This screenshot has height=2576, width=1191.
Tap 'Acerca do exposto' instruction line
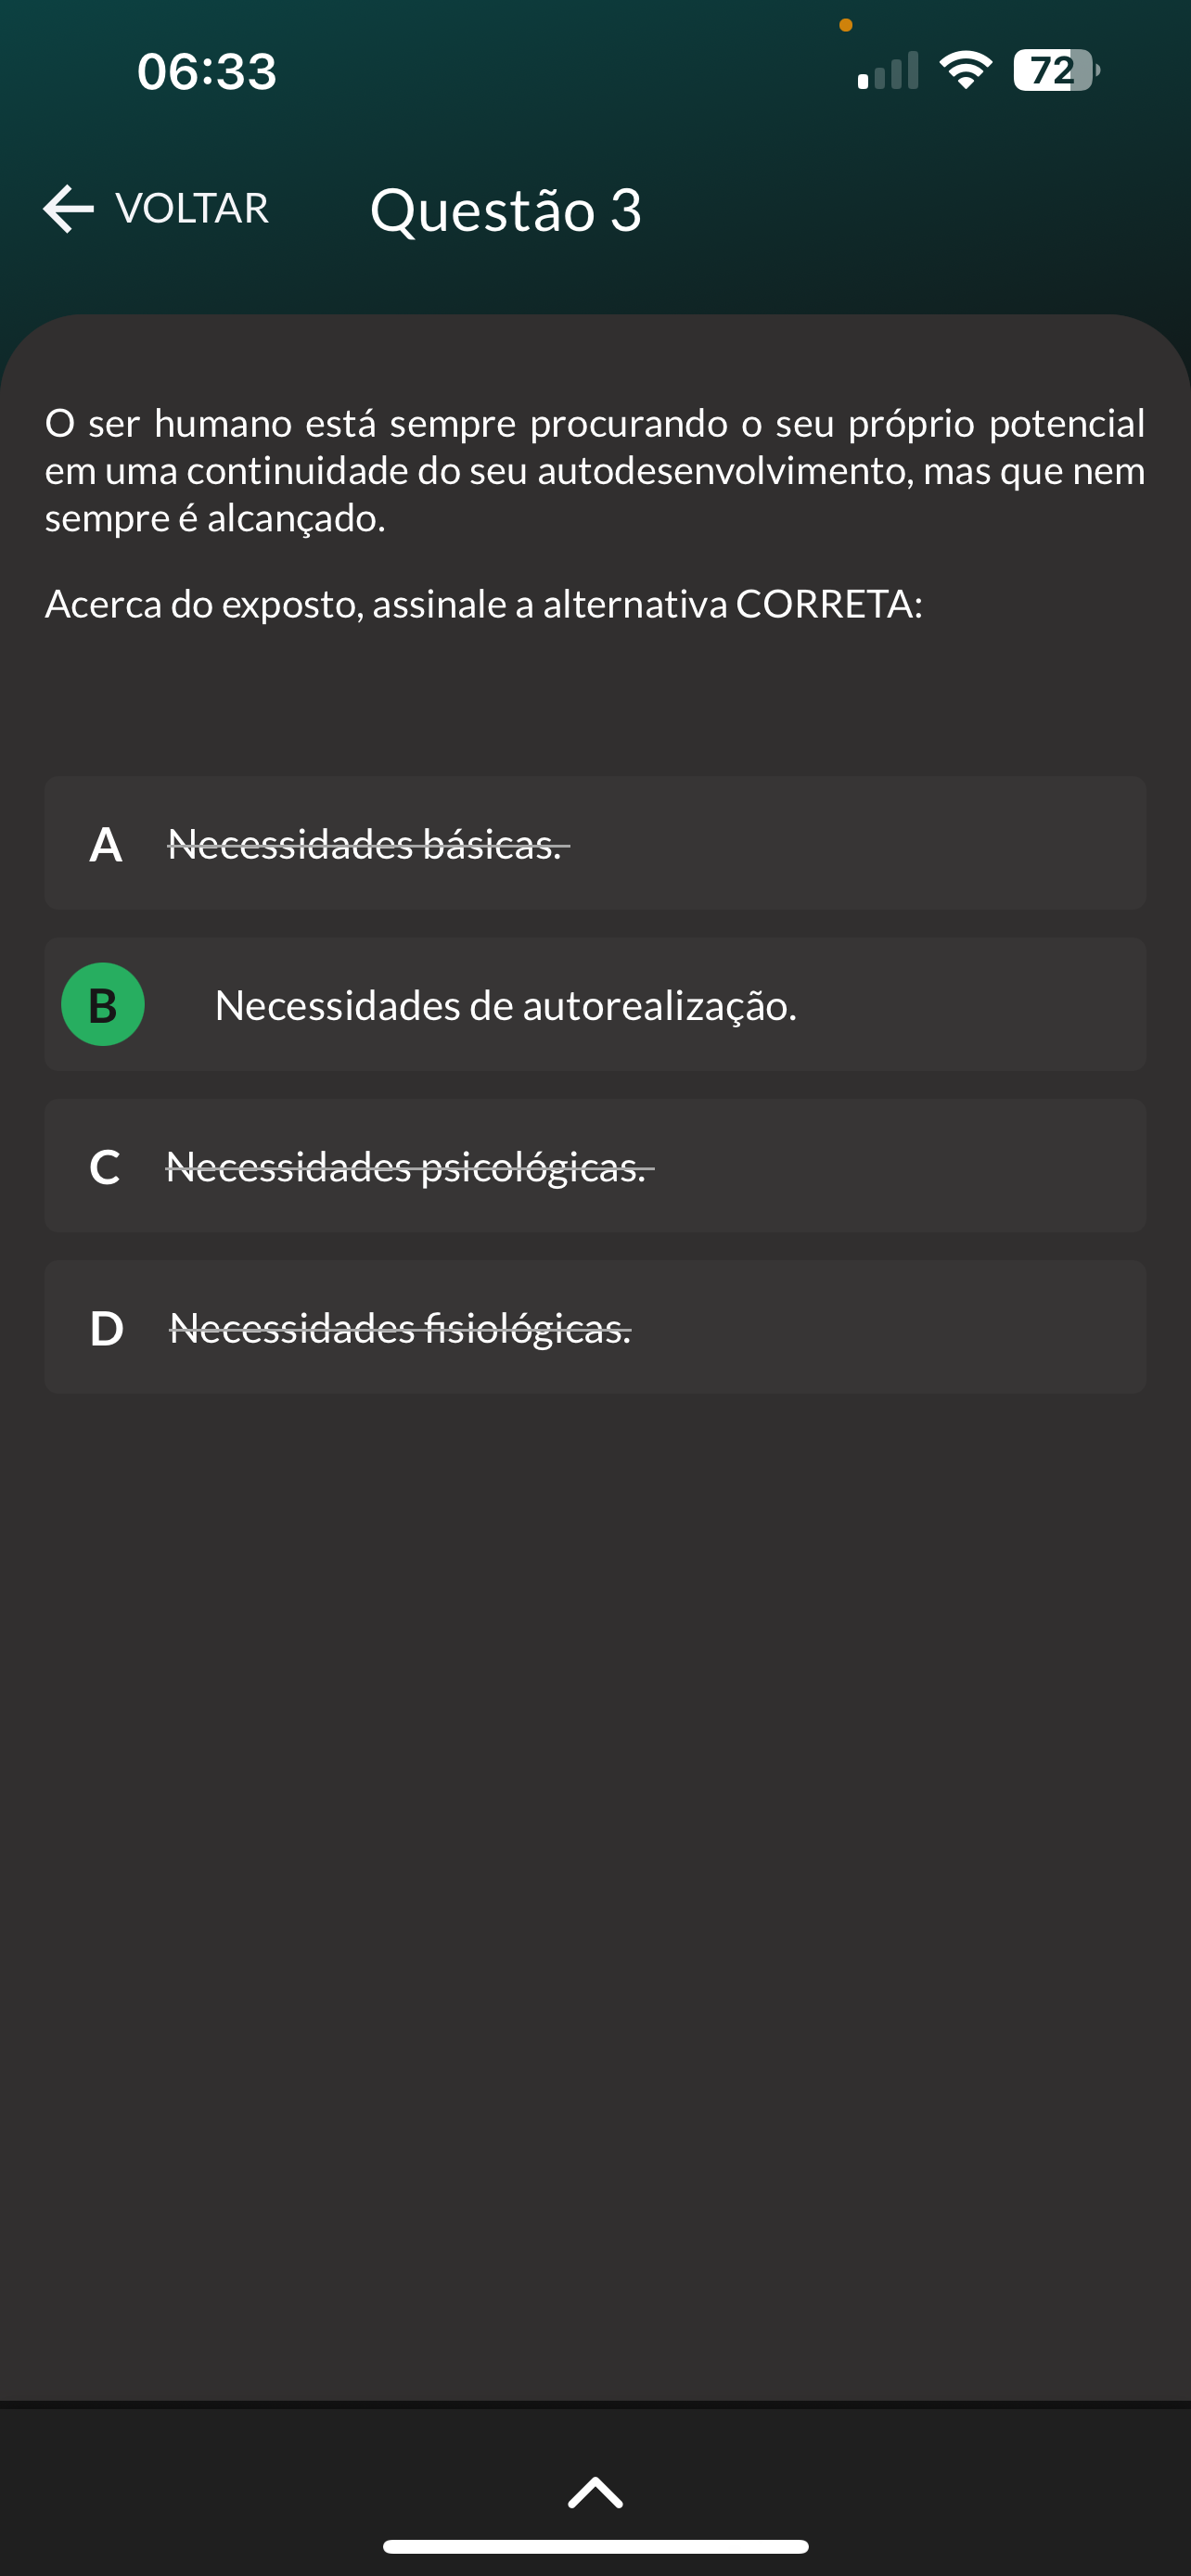483,604
